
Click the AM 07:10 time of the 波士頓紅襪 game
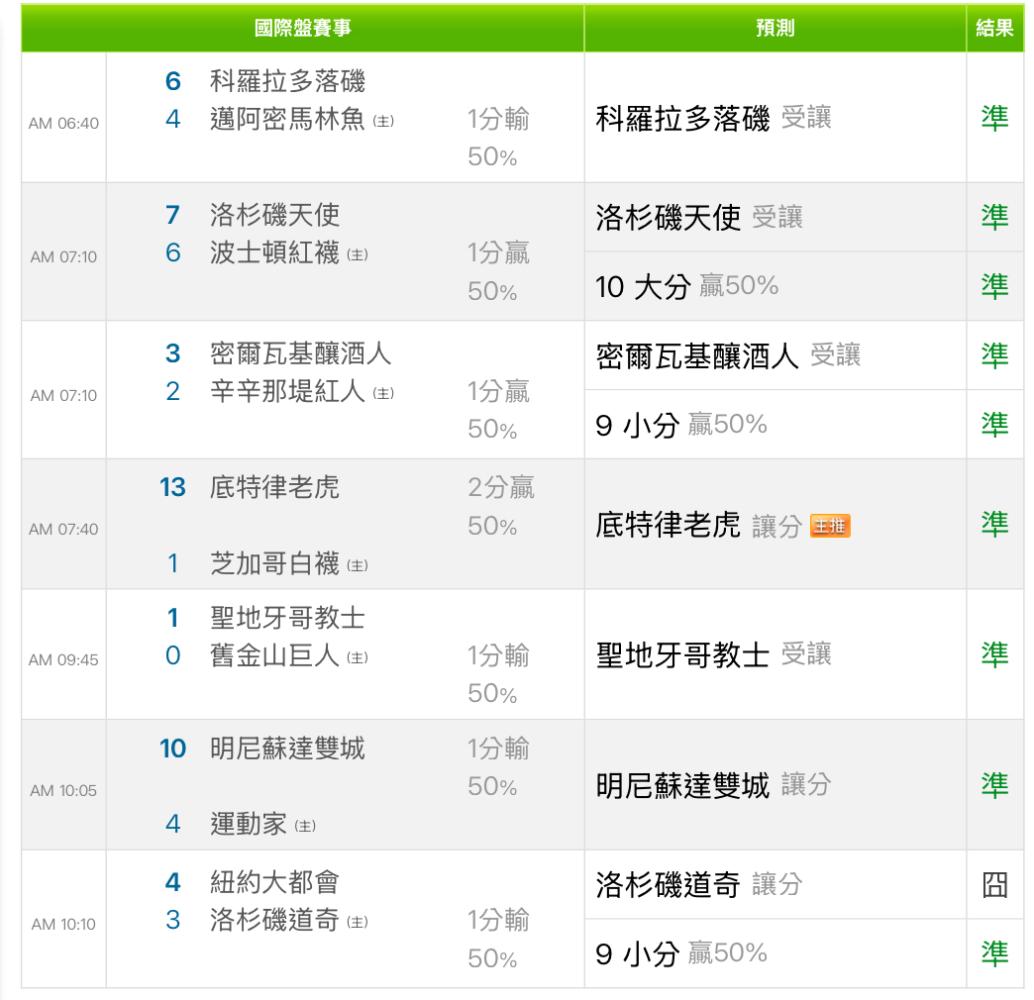pos(63,257)
